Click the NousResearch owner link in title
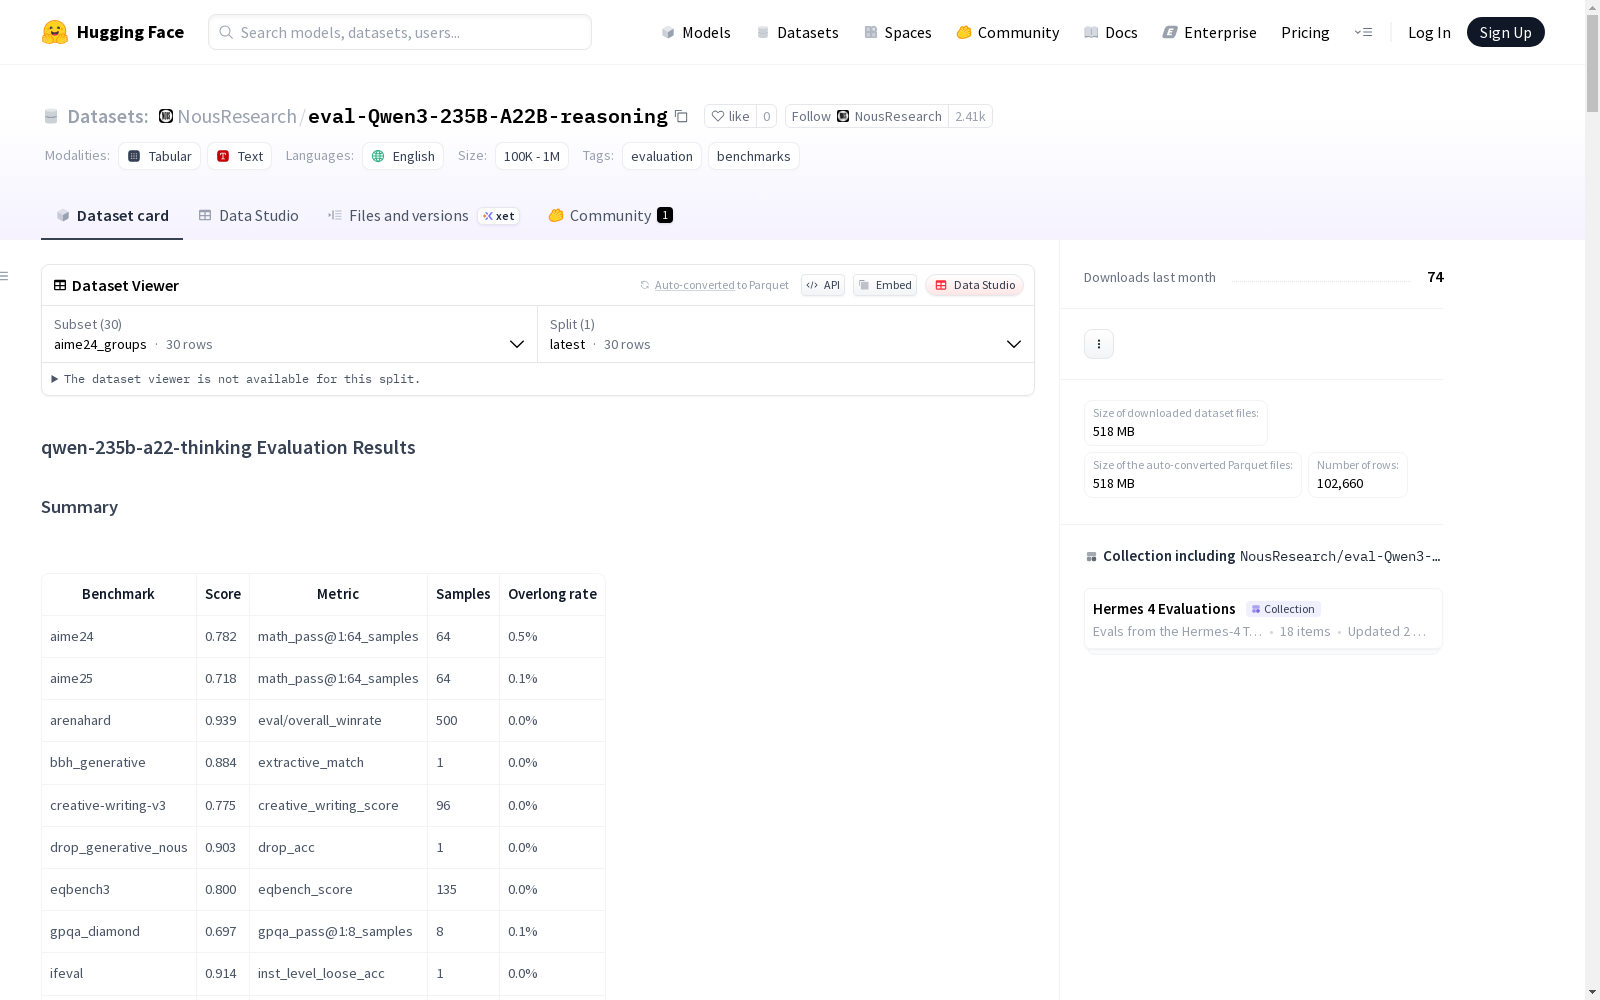The height and width of the screenshot is (1000, 1600). pyautogui.click(x=237, y=116)
